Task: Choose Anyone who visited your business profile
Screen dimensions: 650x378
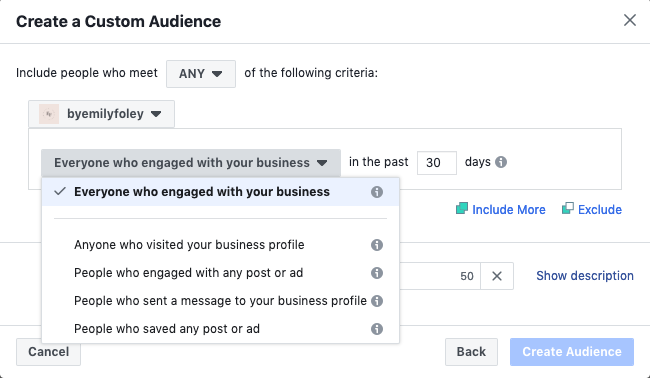Action: 221,245
